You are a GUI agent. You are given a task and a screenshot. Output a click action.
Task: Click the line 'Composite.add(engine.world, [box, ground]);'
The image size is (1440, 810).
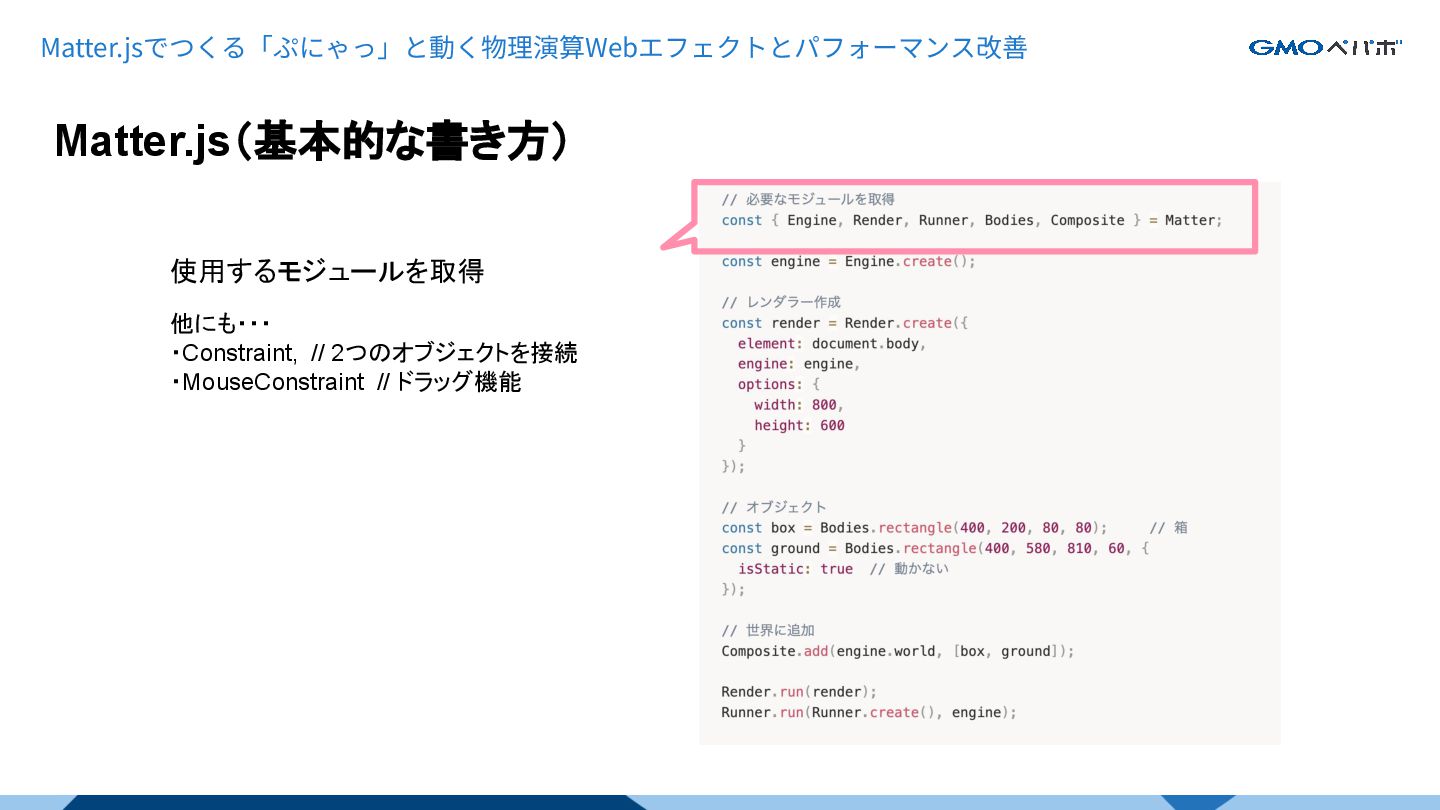click(898, 651)
